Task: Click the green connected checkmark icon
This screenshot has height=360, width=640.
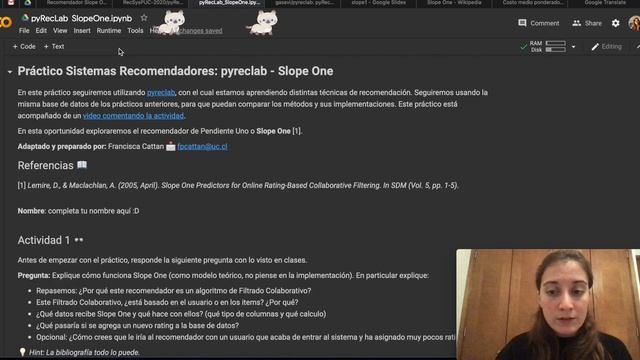Action: point(523,47)
